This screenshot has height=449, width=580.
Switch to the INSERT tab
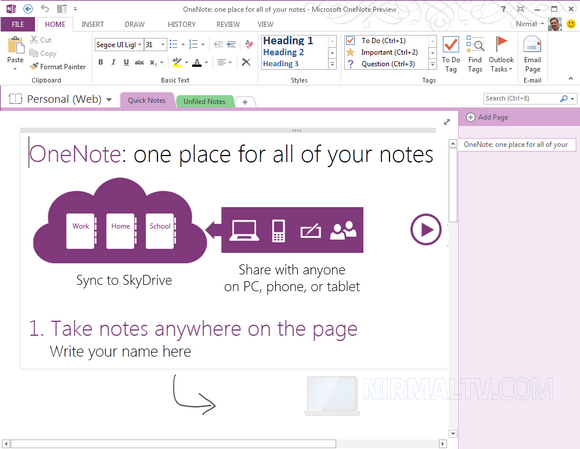92,24
